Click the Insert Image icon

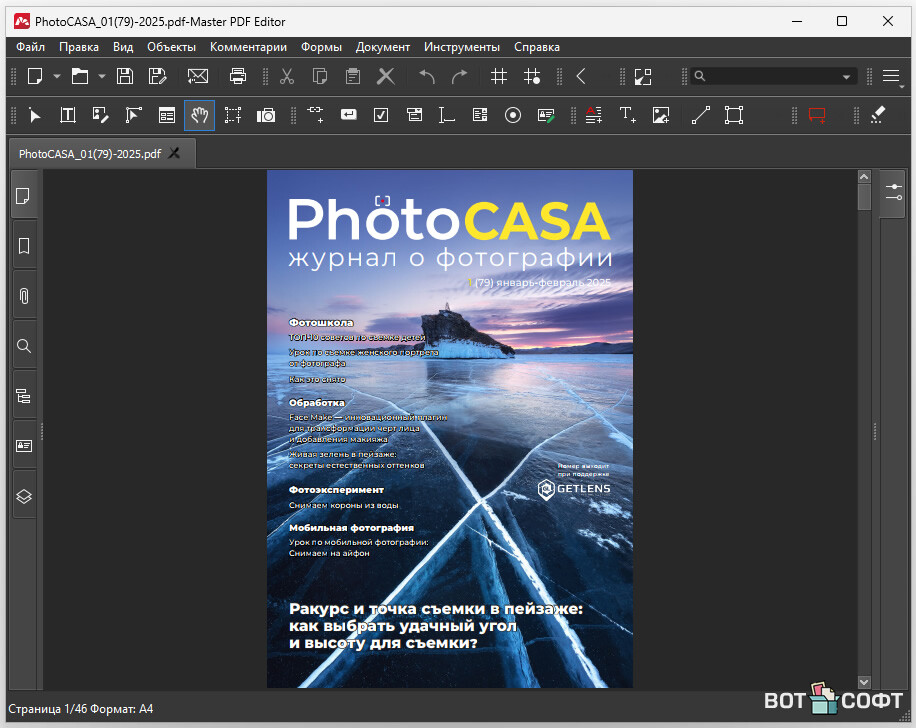pyautogui.click(x=661, y=115)
